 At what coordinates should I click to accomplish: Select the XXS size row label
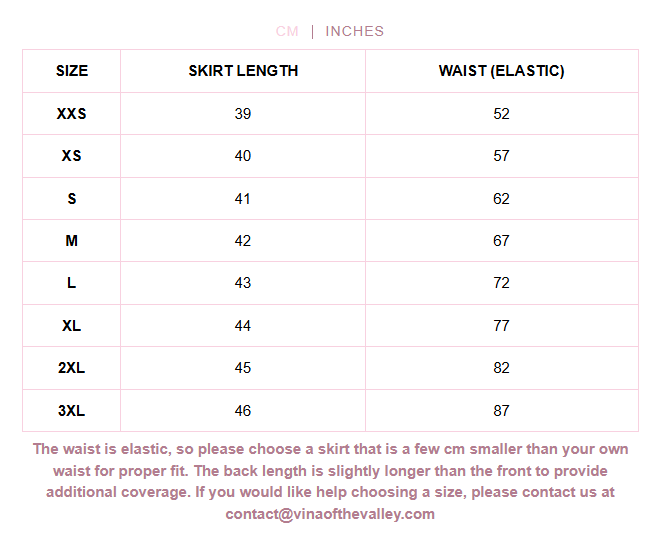tap(72, 114)
